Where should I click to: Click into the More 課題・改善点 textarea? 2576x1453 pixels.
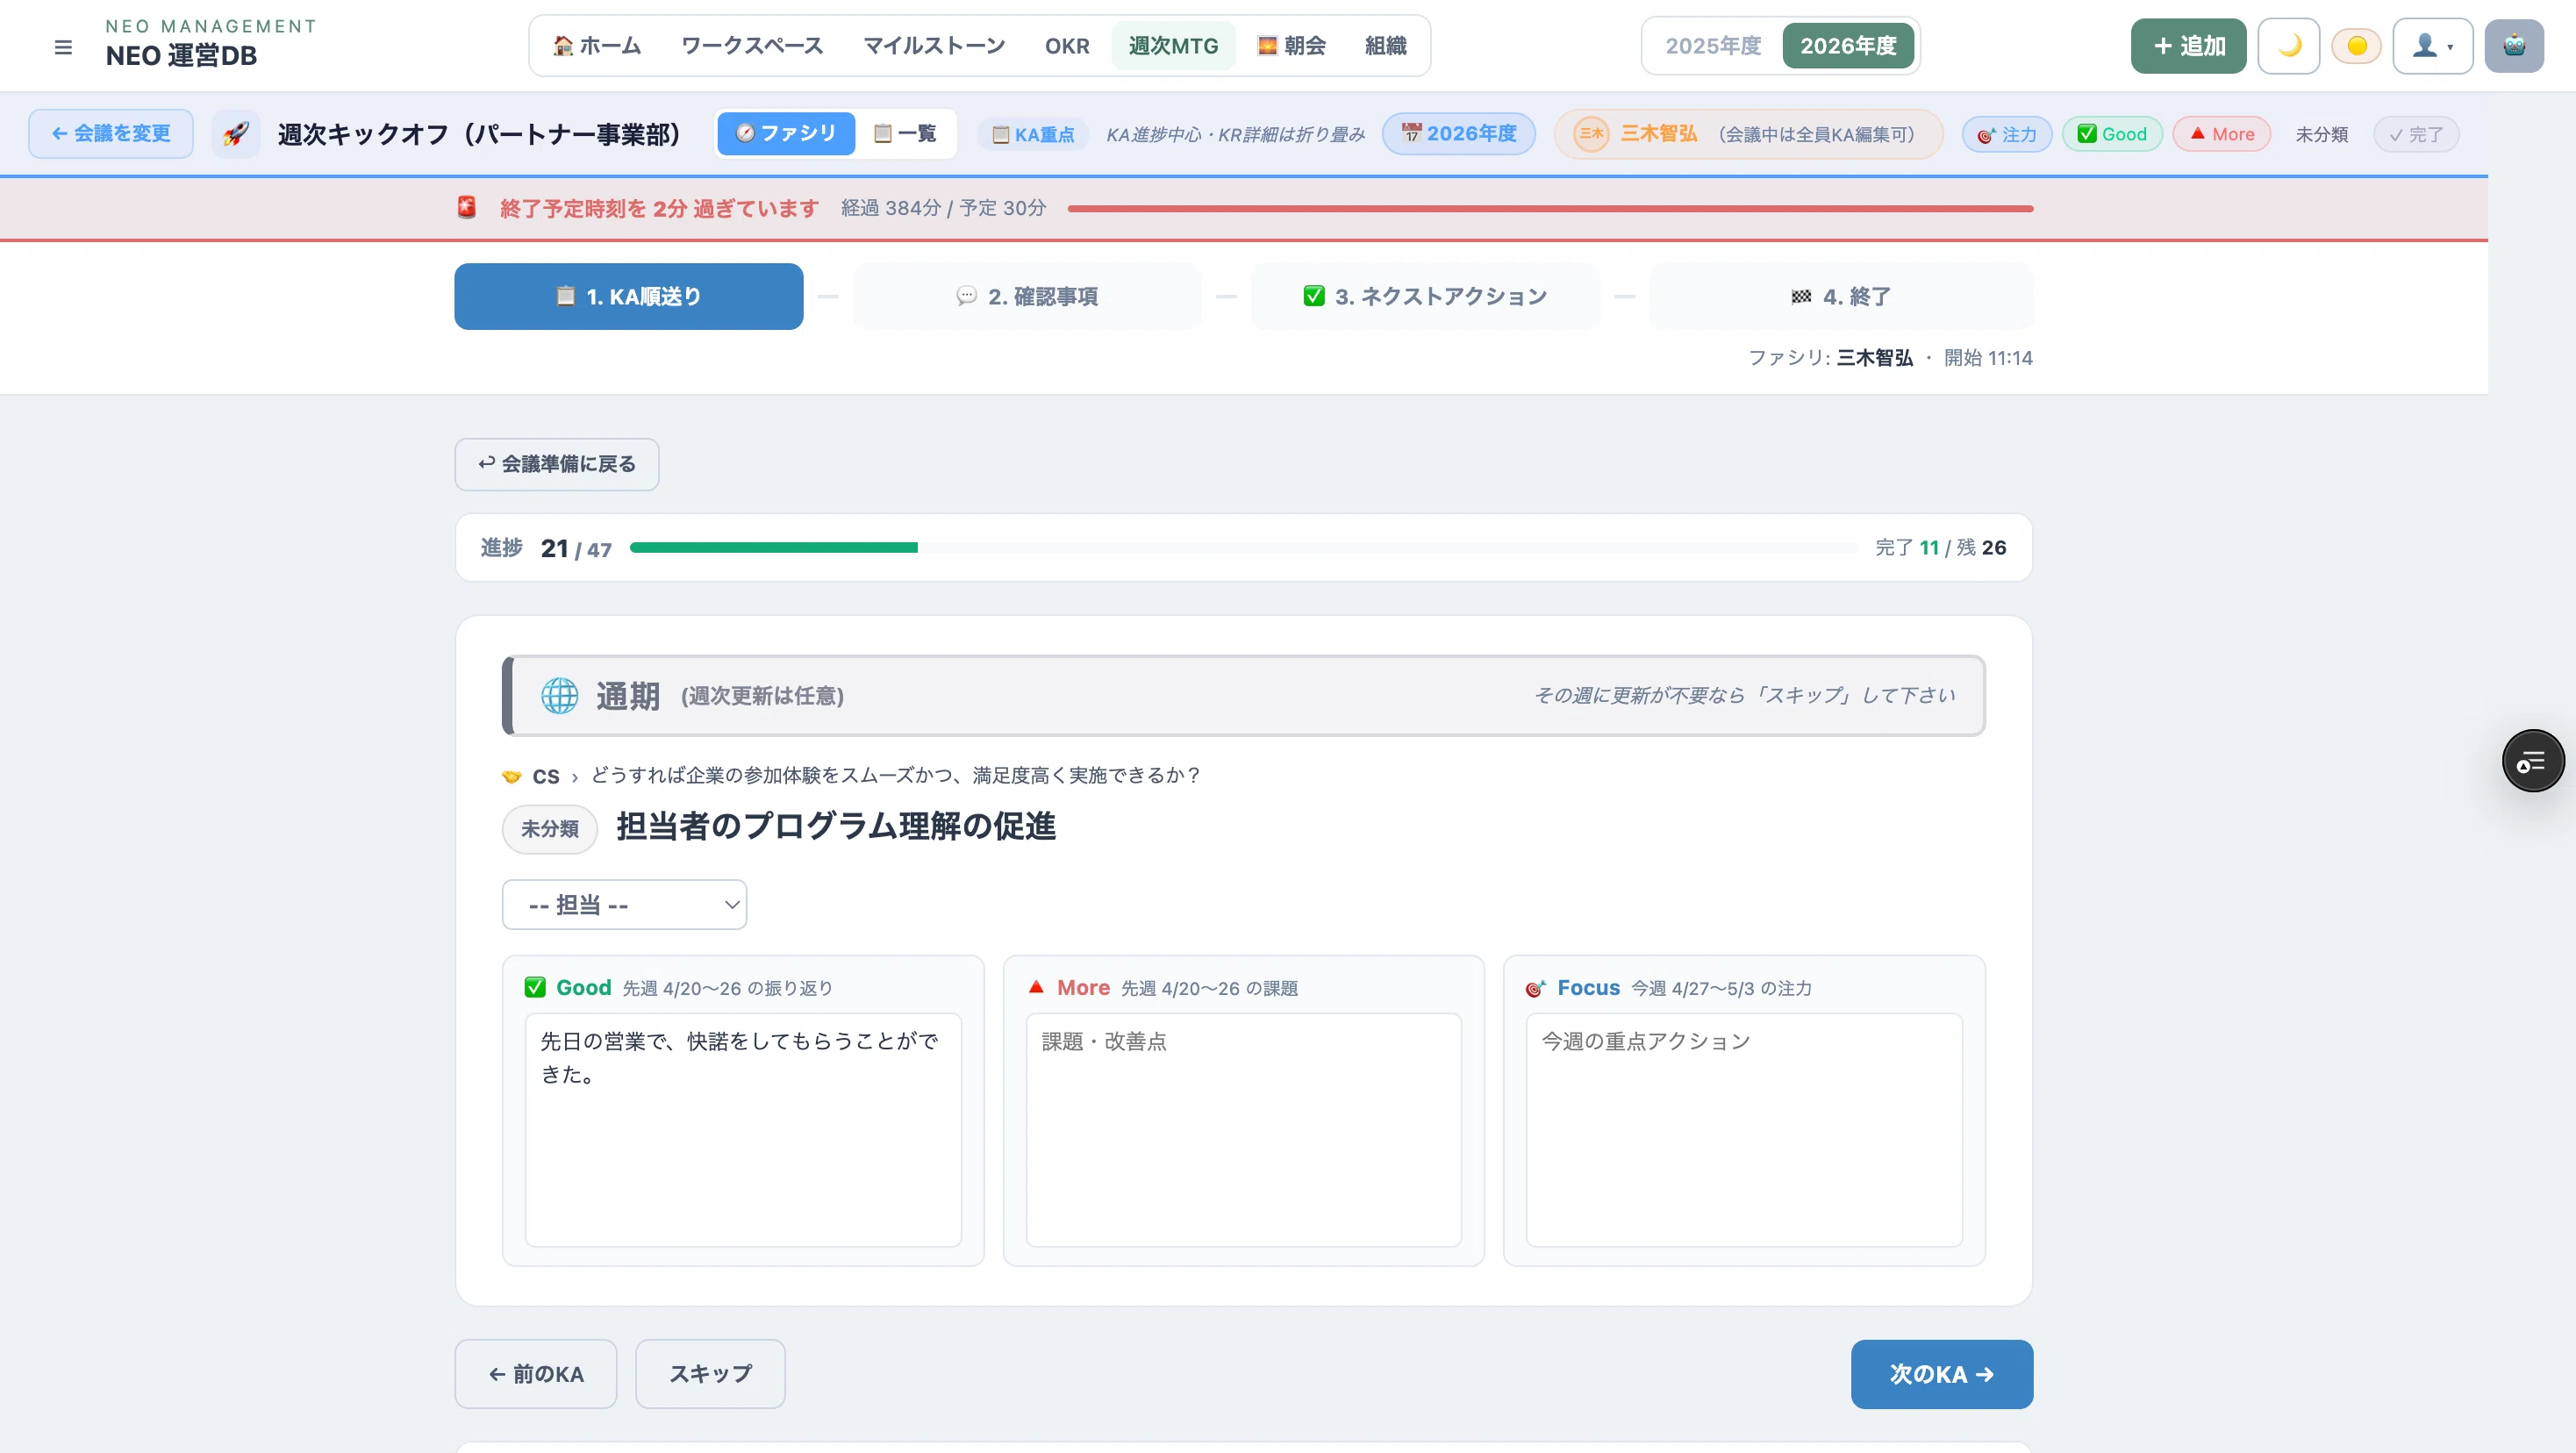click(1243, 1130)
